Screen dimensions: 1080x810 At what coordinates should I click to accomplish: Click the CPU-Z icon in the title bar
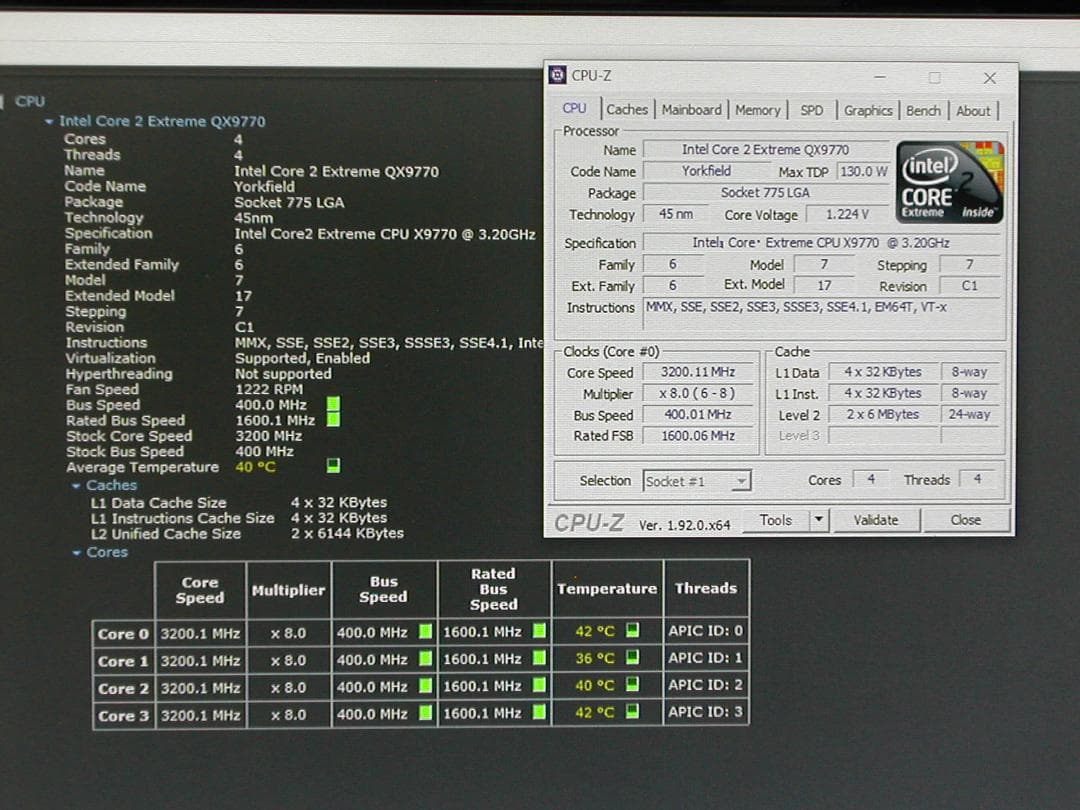pos(556,75)
